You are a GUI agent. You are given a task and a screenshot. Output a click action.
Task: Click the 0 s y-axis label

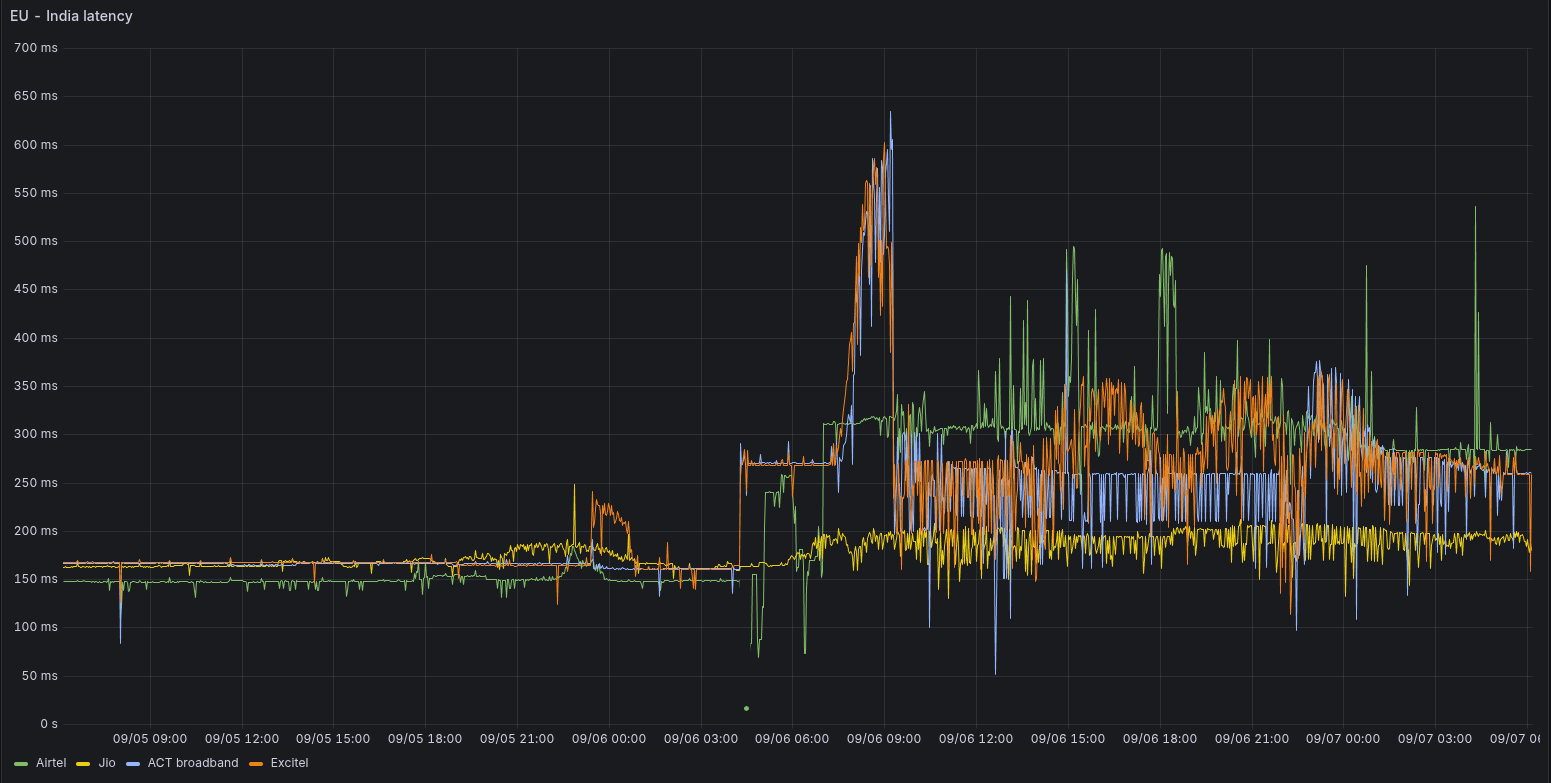48,723
